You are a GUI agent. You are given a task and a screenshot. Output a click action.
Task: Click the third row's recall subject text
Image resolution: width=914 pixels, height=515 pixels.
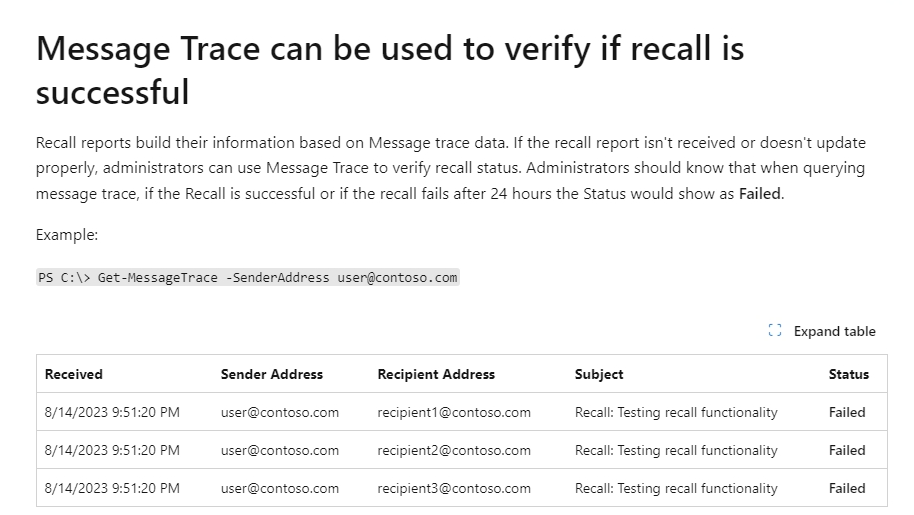point(676,488)
